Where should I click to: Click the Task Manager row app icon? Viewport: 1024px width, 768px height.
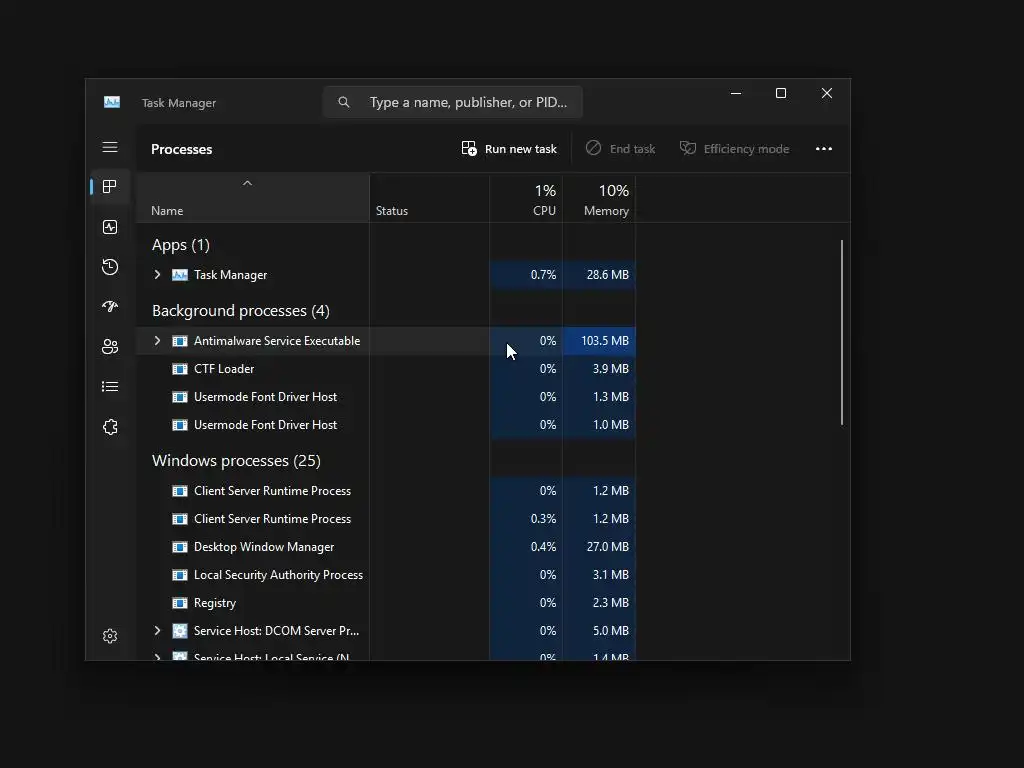180,275
